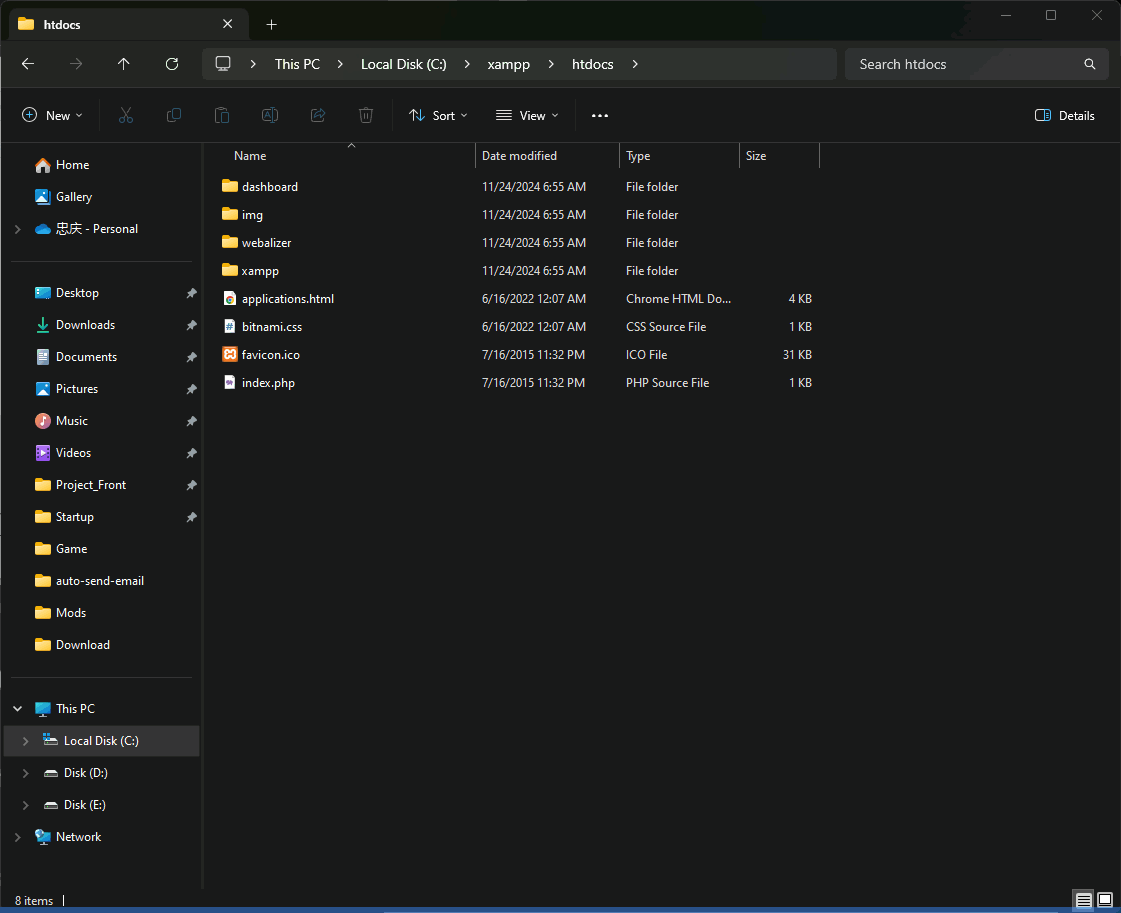Click the PC monitor icon in address bar
The height and width of the screenshot is (913, 1121).
coord(223,64)
